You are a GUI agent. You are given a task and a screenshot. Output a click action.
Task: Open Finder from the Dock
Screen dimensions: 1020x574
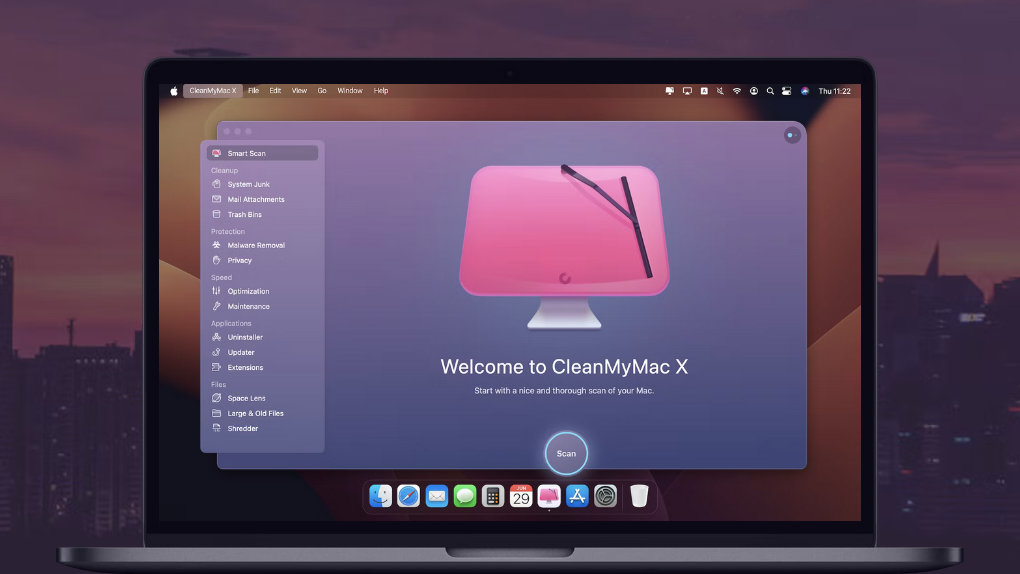(381, 496)
